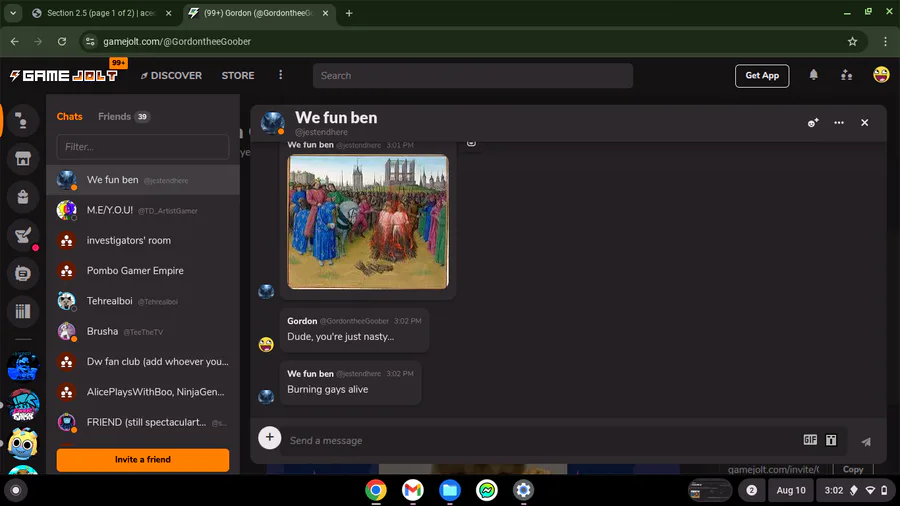Open the Files app from the shelf
This screenshot has height=506, width=900.
[450, 490]
